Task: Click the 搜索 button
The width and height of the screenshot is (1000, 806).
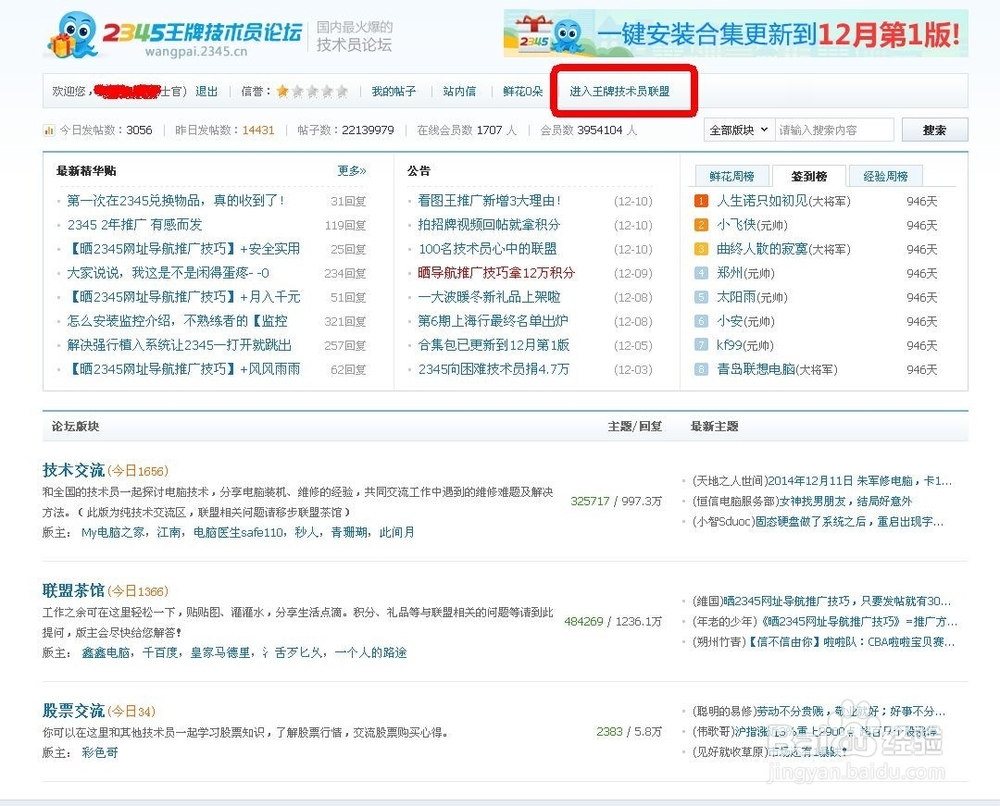Action: (934, 130)
